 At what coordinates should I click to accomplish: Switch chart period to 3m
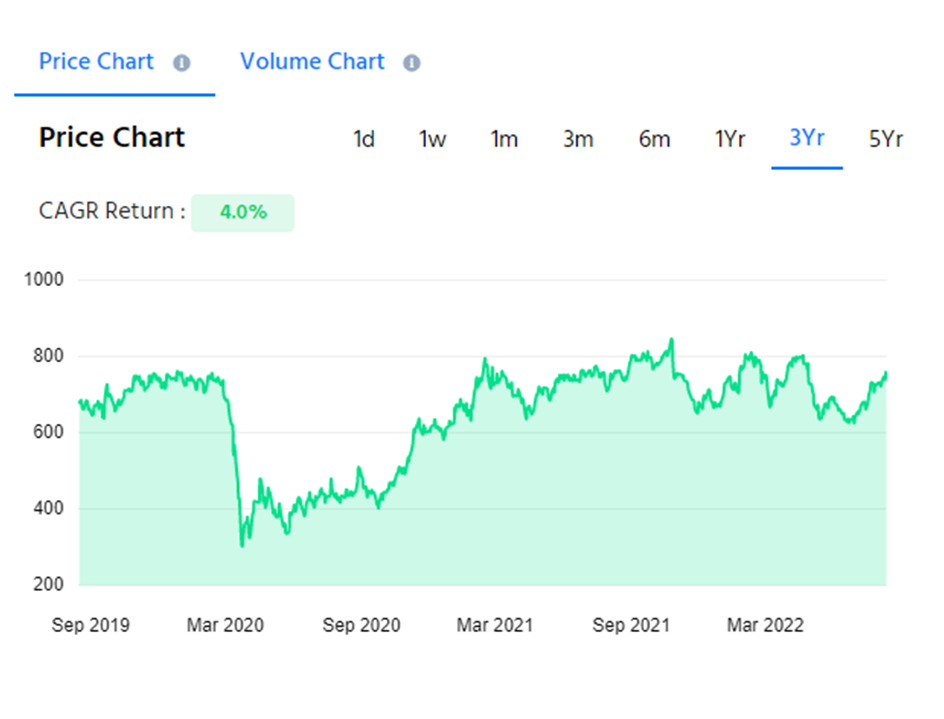(x=578, y=139)
